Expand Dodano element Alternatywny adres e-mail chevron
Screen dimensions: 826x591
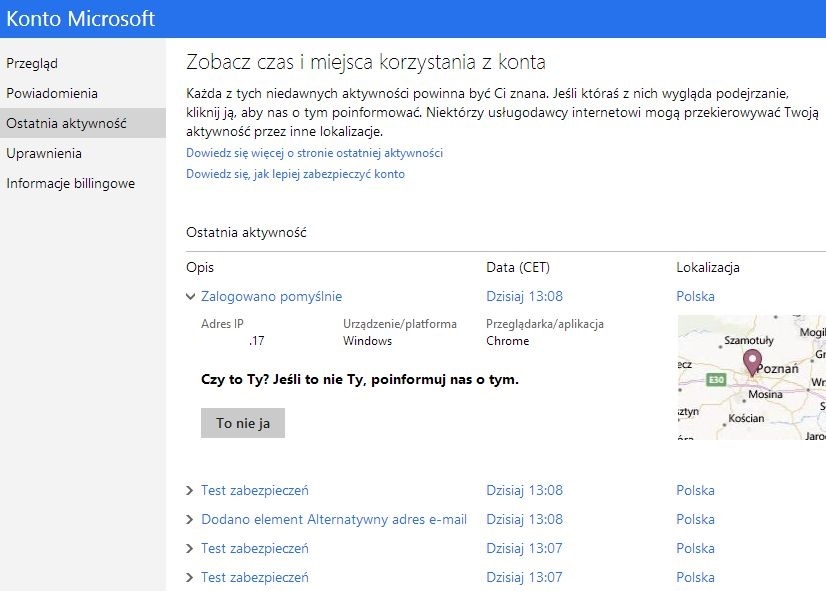pyautogui.click(x=190, y=519)
